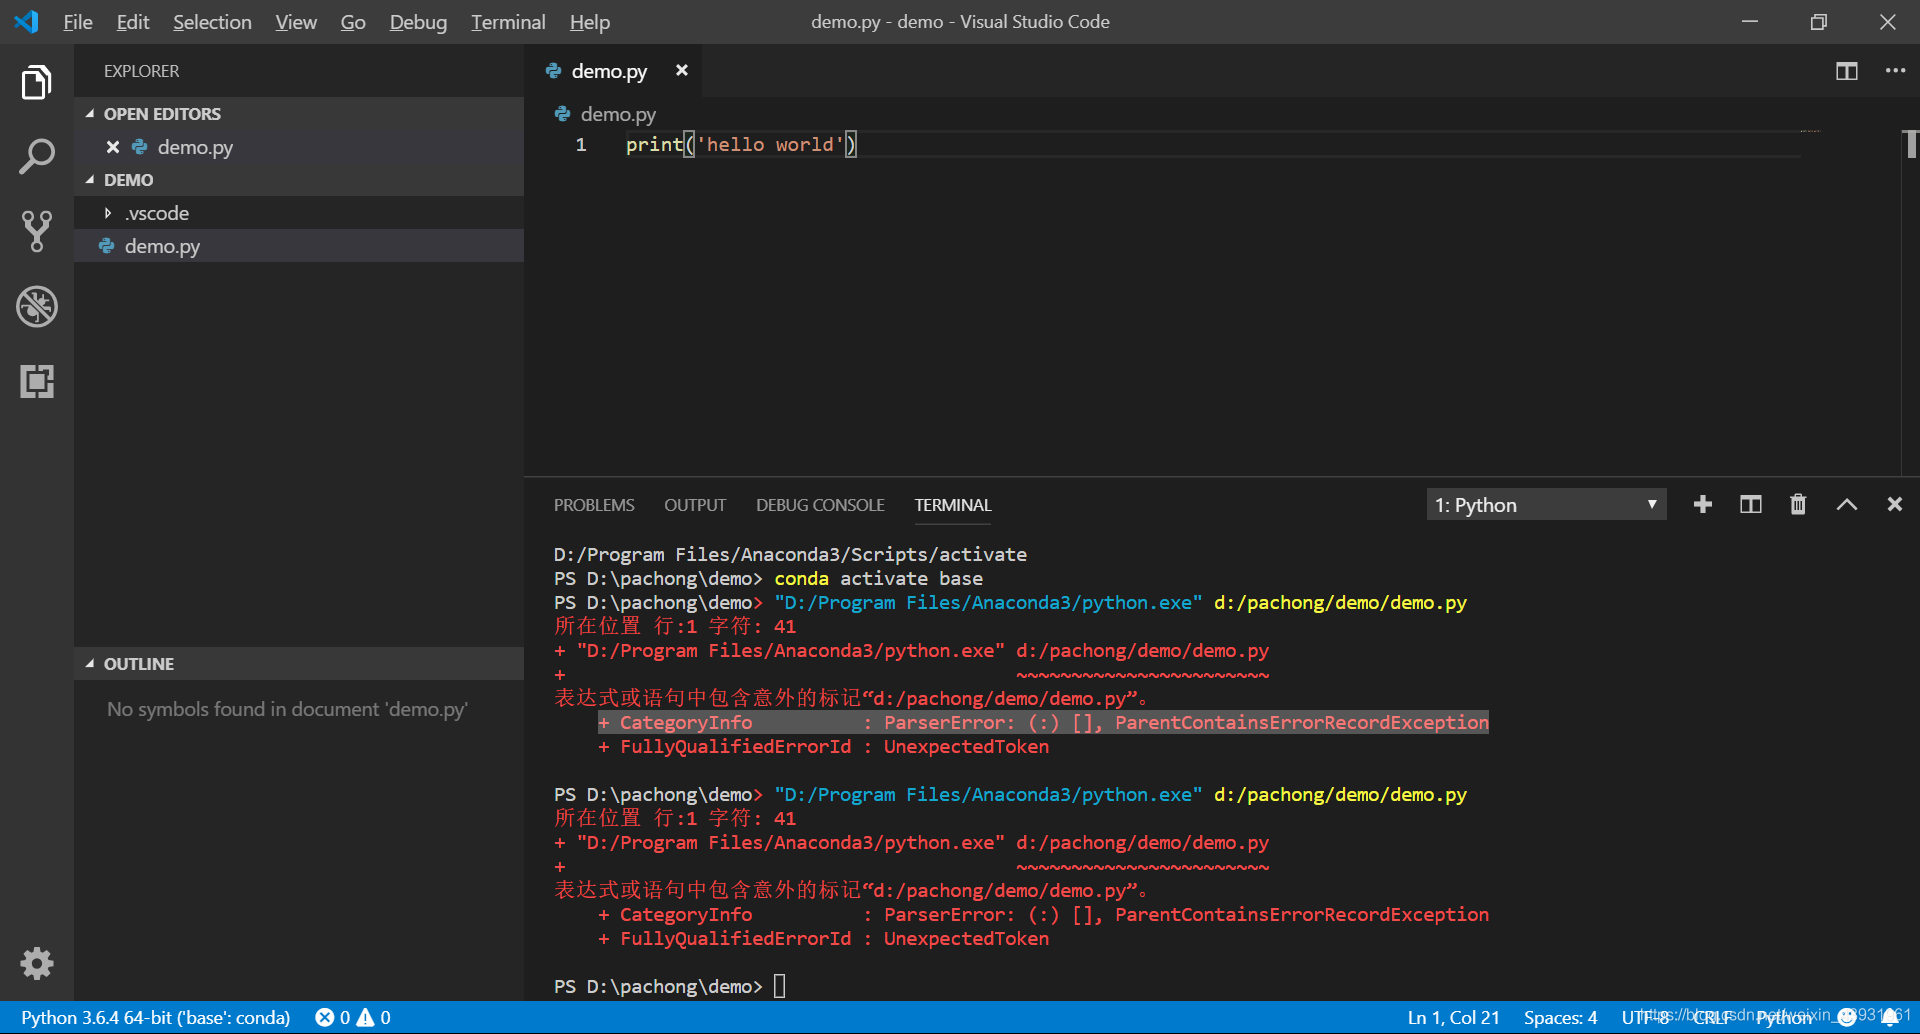
Task: Click the warnings count in status bar
Action: click(374, 1017)
